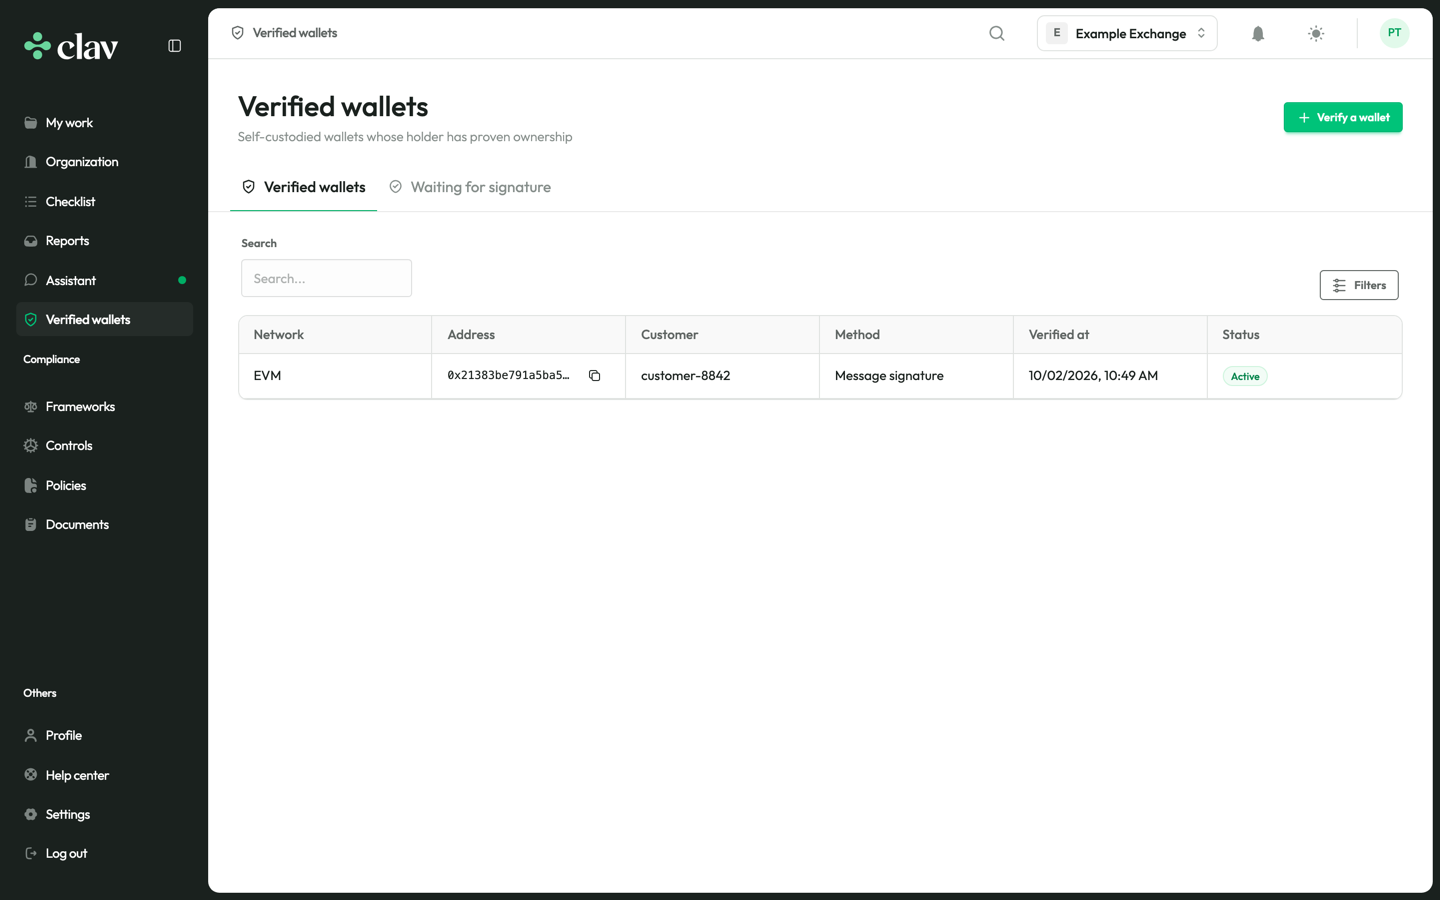Open the Checklist page

(x=104, y=202)
